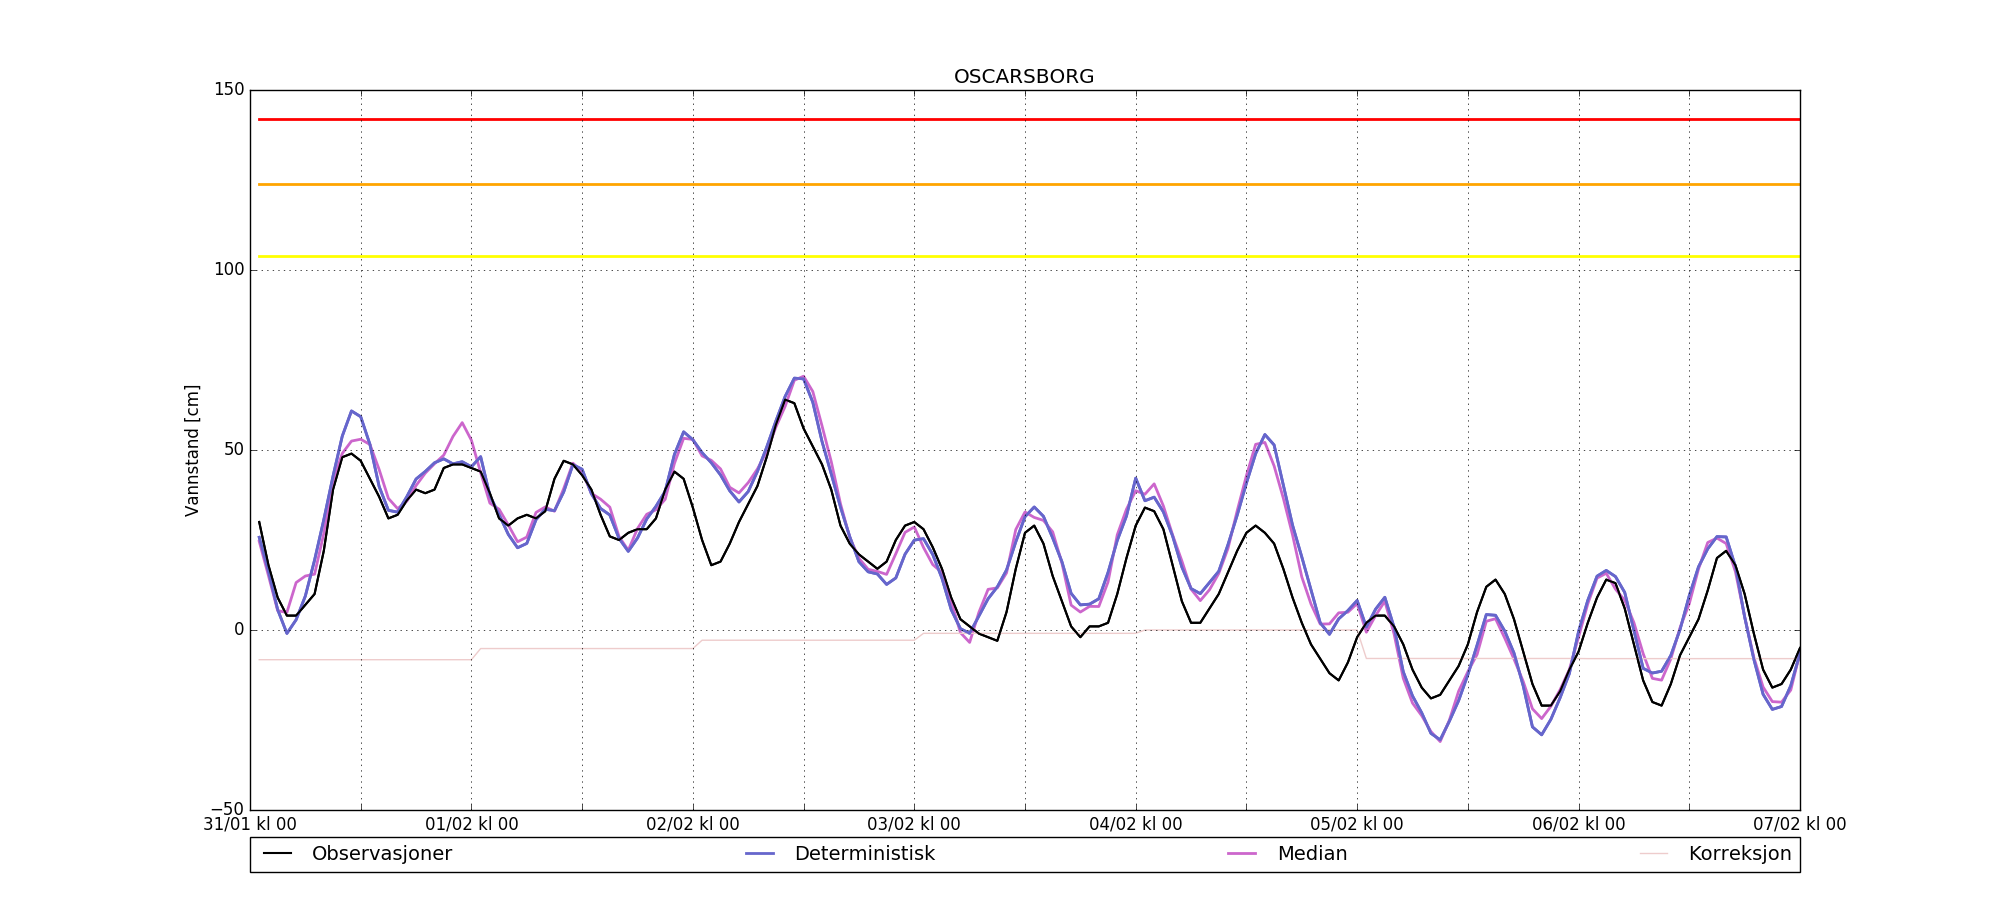The width and height of the screenshot is (2000, 900).
Task: Click the 05/02 kl 00 x-axis tick label
Action: click(x=1357, y=825)
